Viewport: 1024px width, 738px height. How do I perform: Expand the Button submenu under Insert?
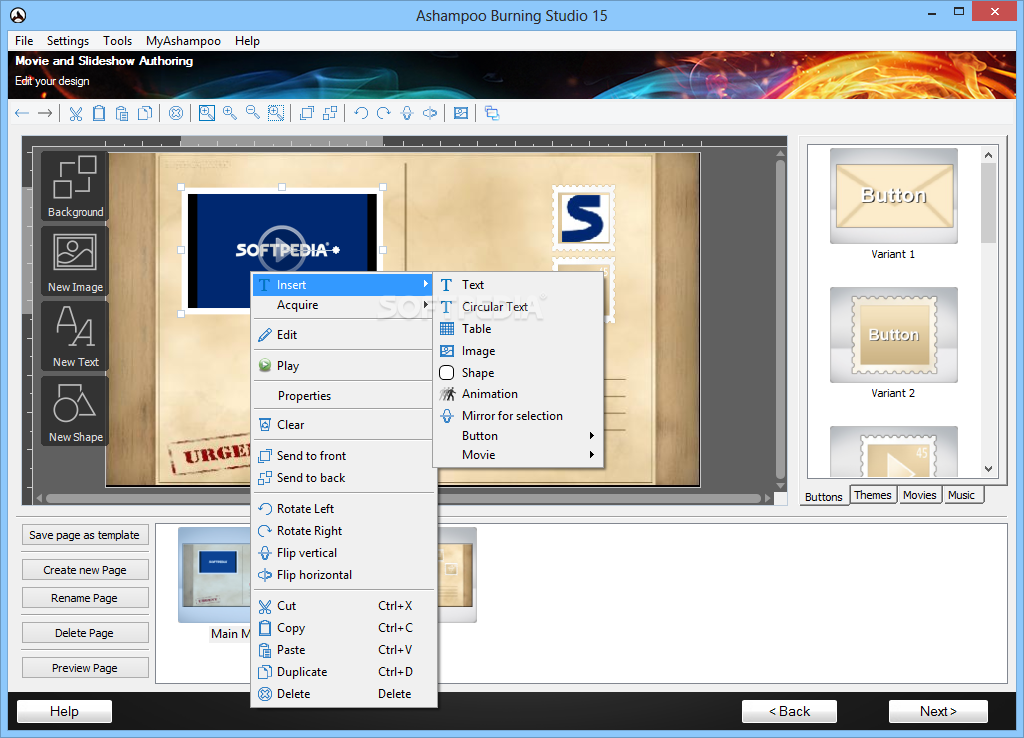518,436
